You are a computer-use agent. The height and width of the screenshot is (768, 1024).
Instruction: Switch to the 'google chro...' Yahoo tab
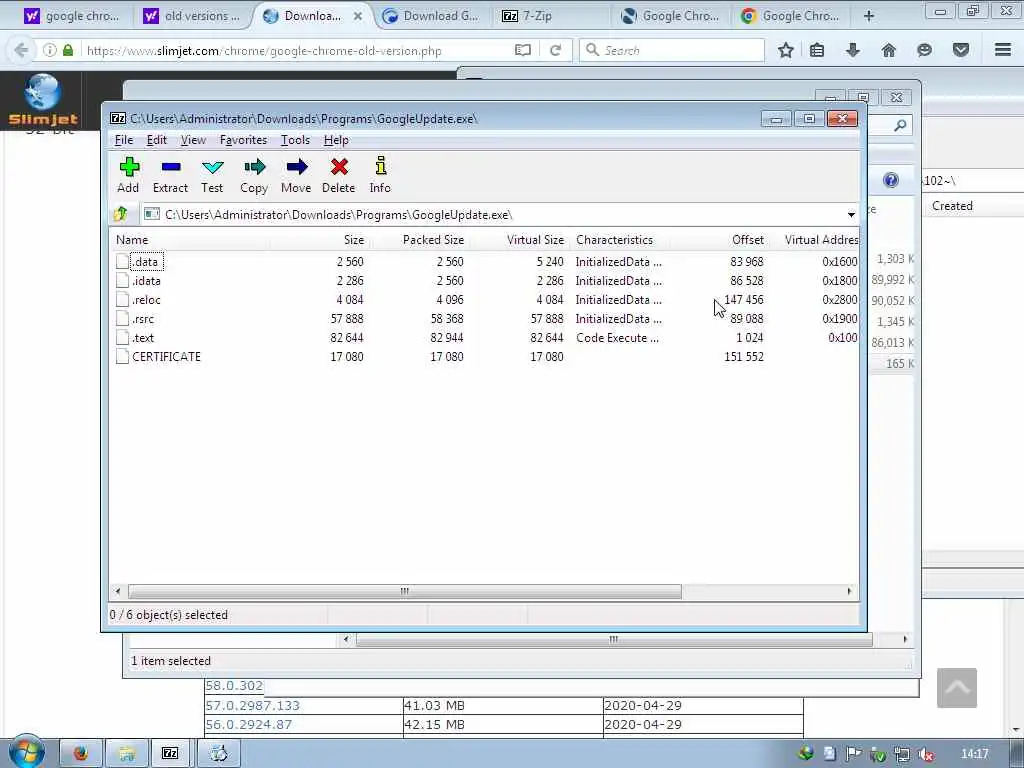click(71, 16)
